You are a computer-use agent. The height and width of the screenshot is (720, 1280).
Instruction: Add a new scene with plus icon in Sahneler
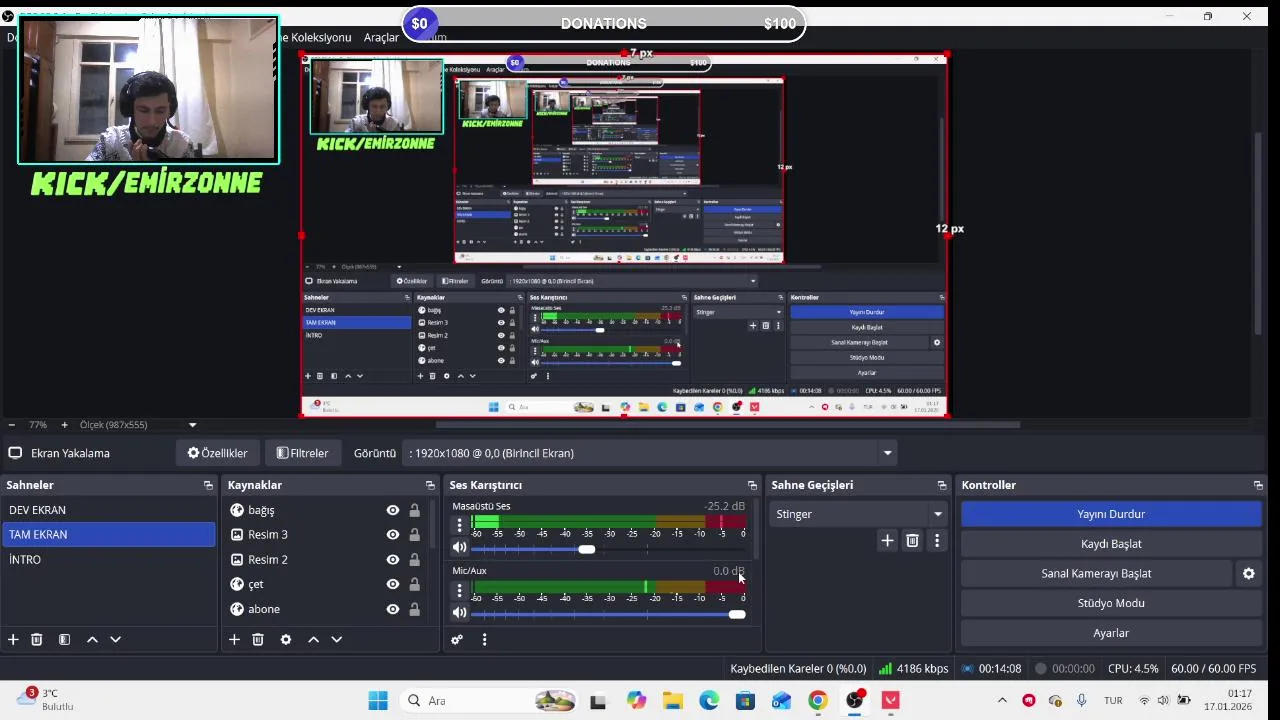click(13, 639)
